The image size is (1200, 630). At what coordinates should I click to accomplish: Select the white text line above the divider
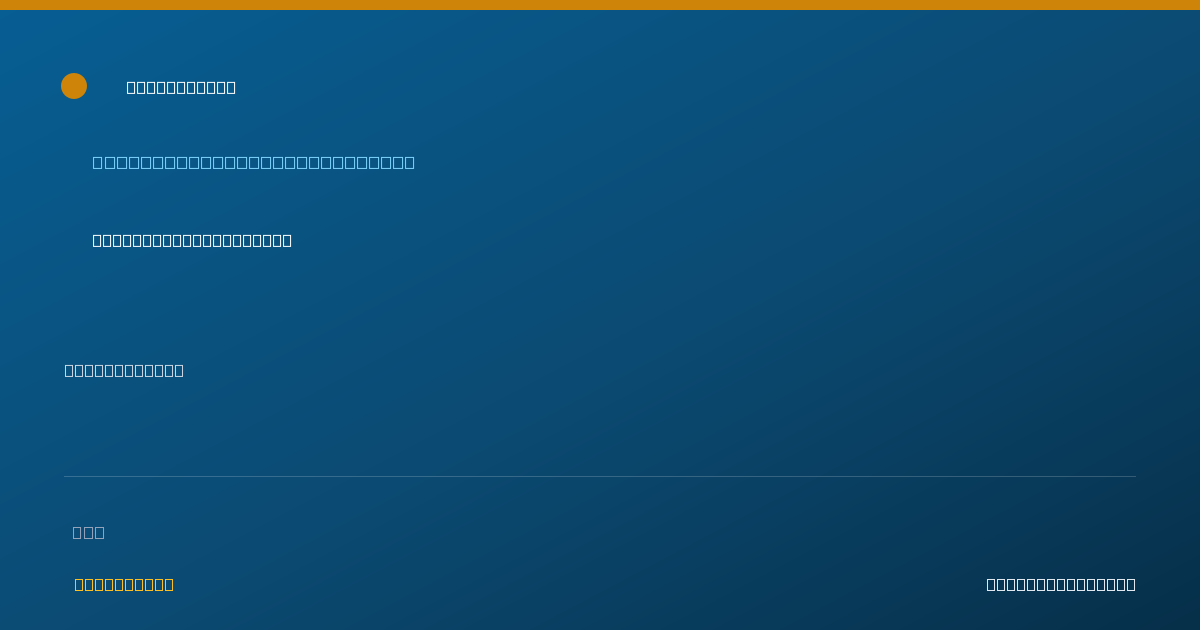(x=124, y=370)
